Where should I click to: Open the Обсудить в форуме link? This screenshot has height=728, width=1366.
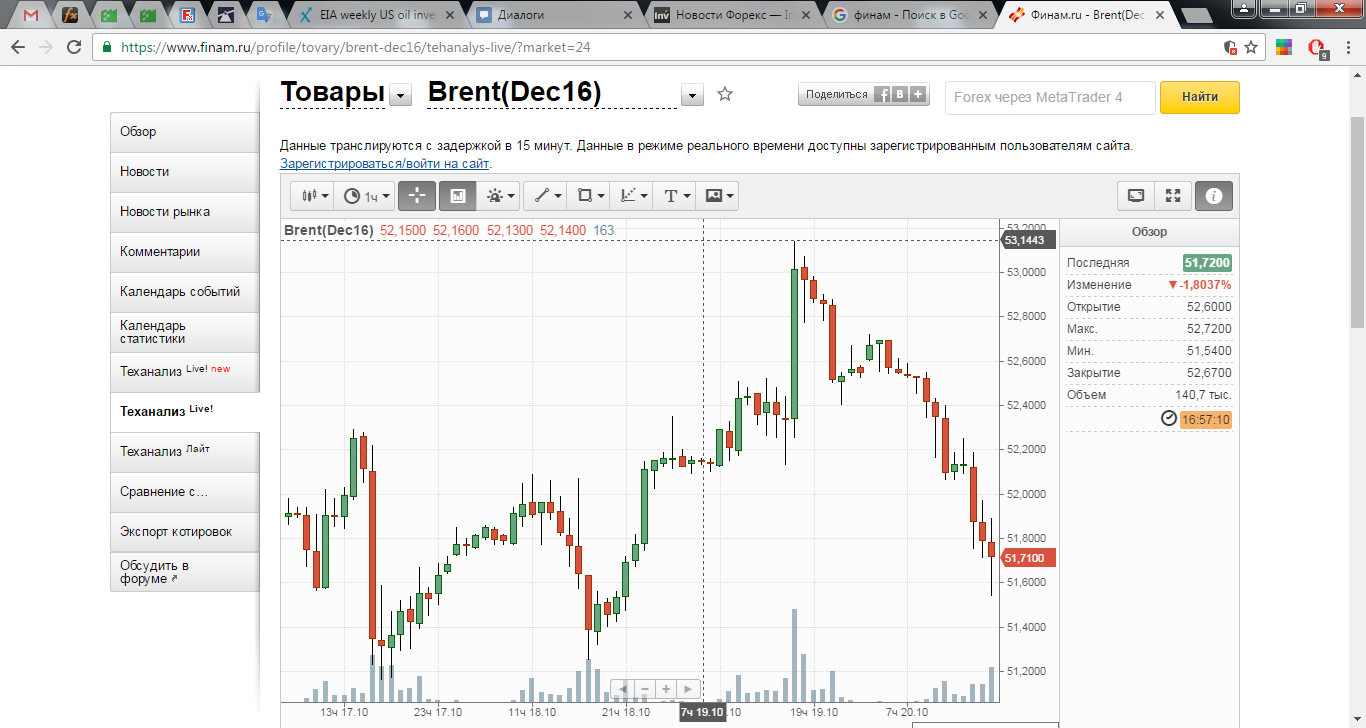click(x=185, y=572)
